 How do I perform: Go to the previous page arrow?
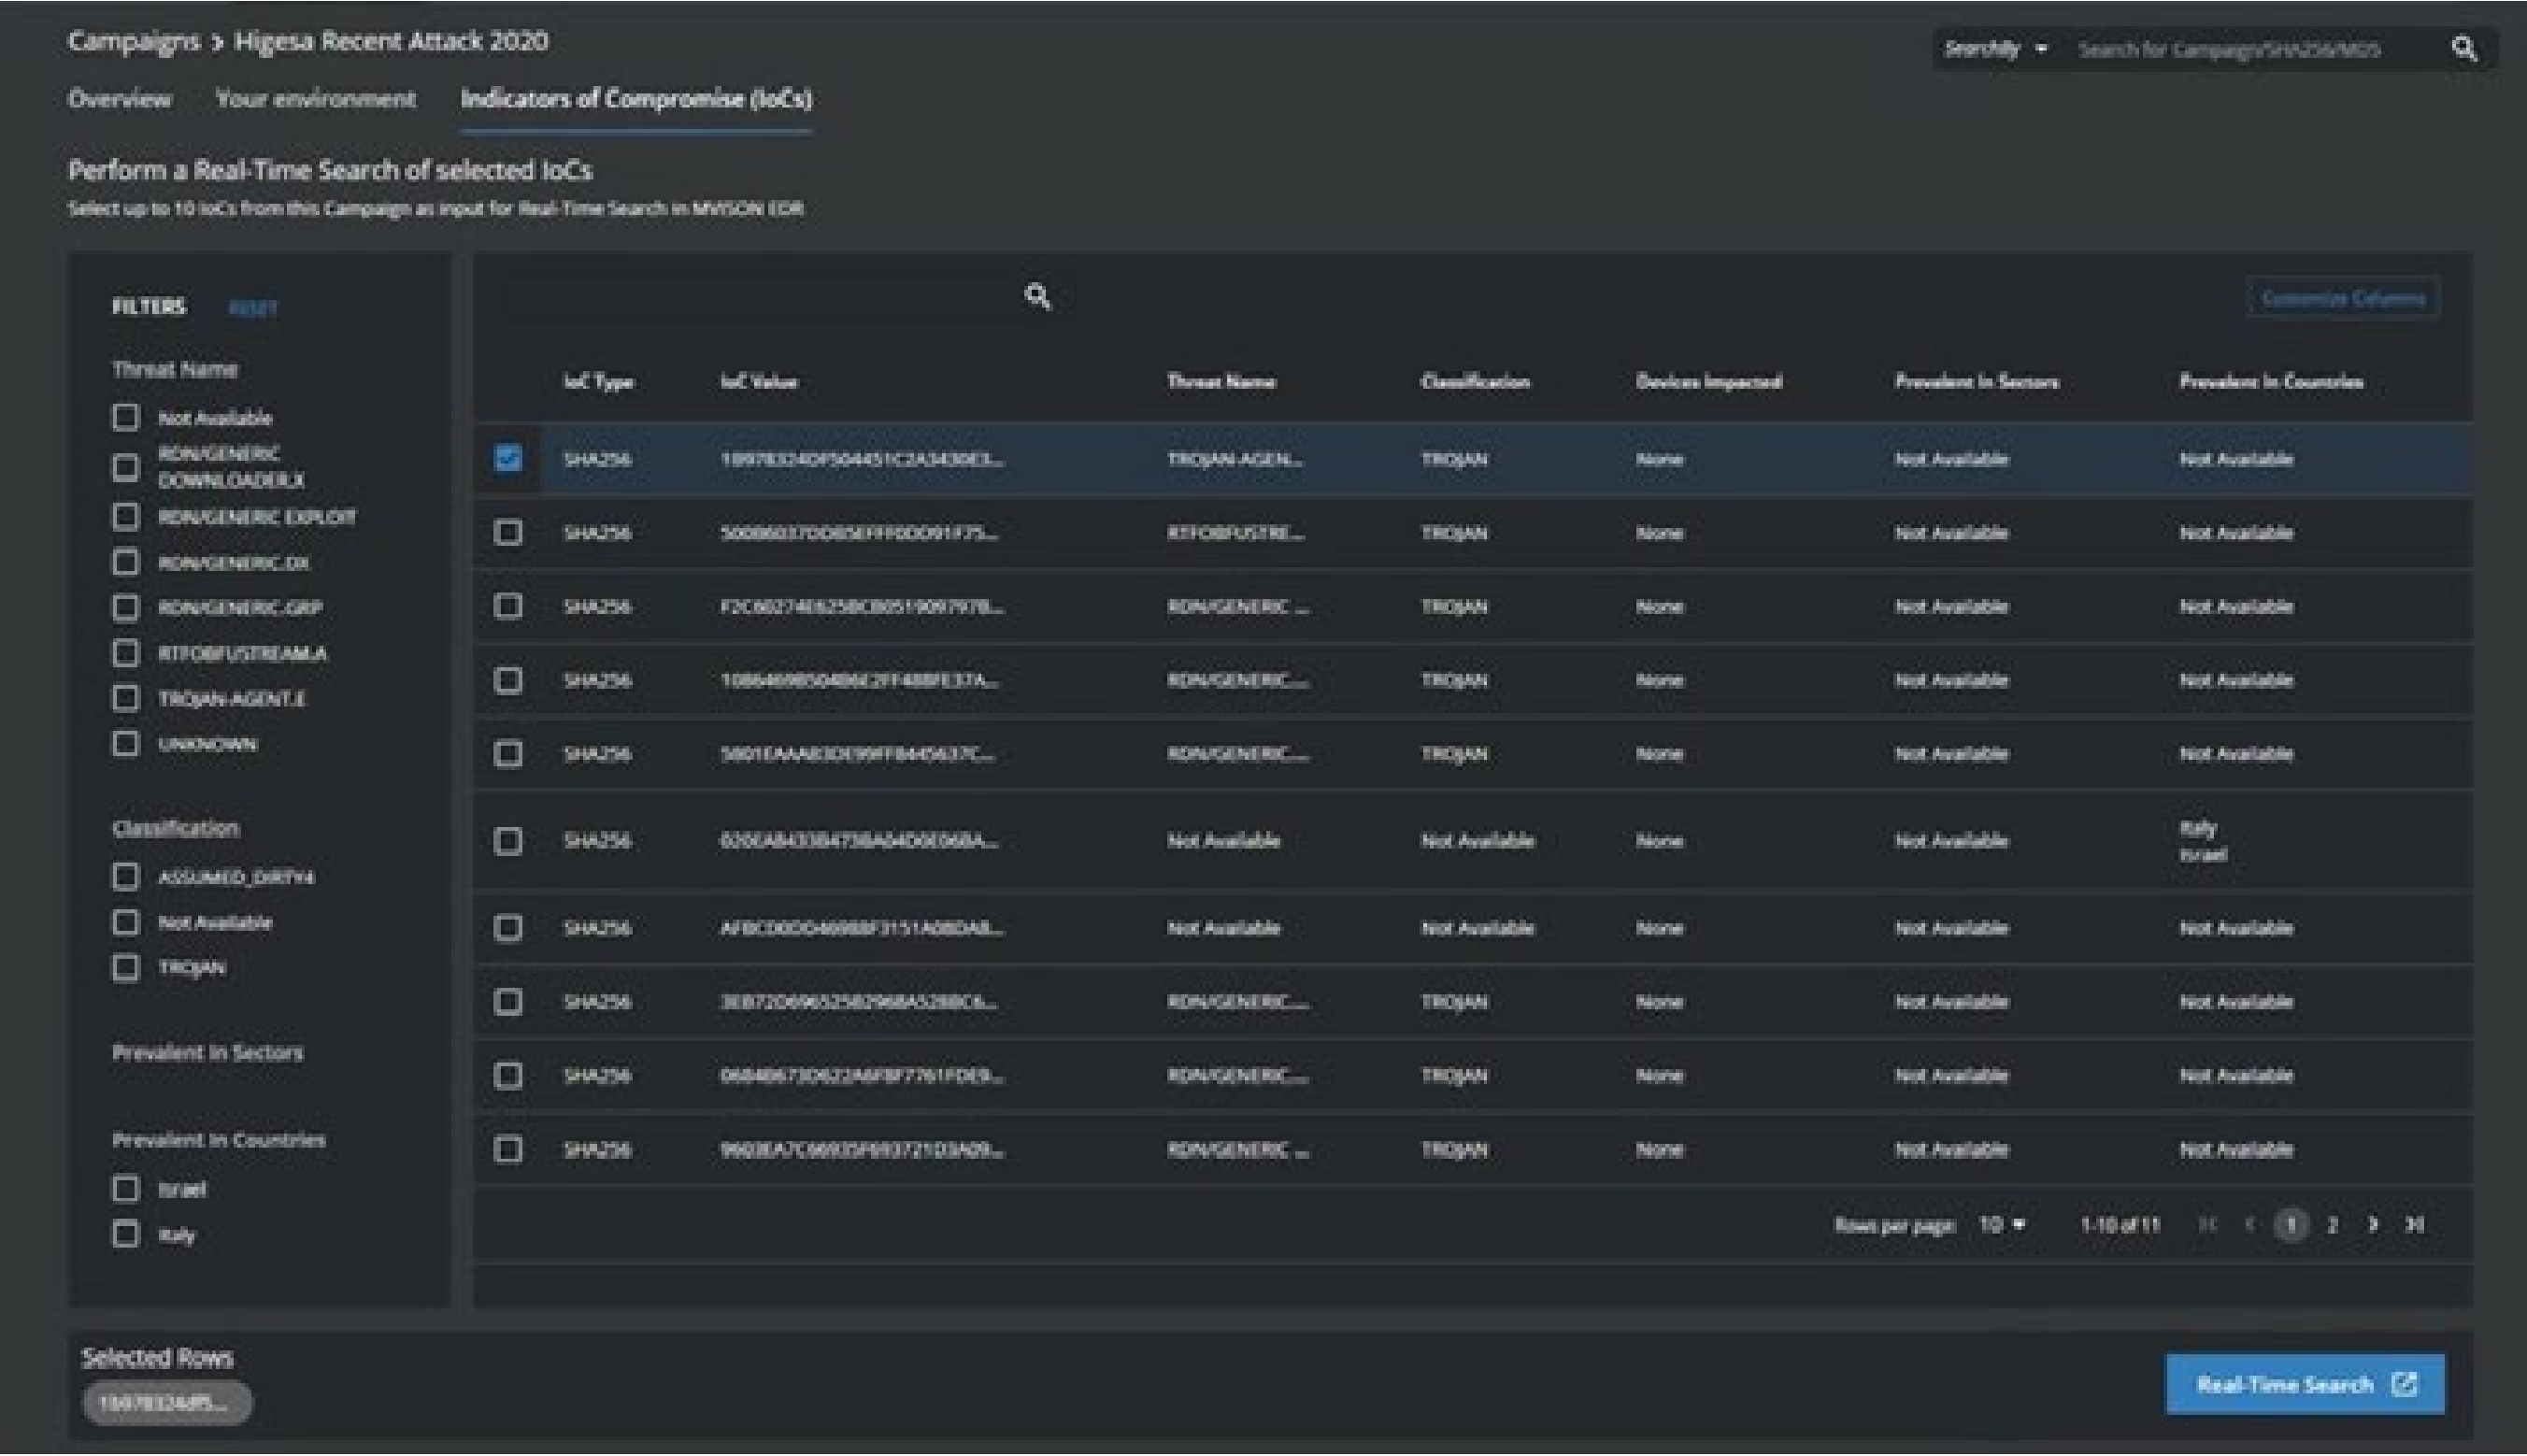tap(2250, 1224)
